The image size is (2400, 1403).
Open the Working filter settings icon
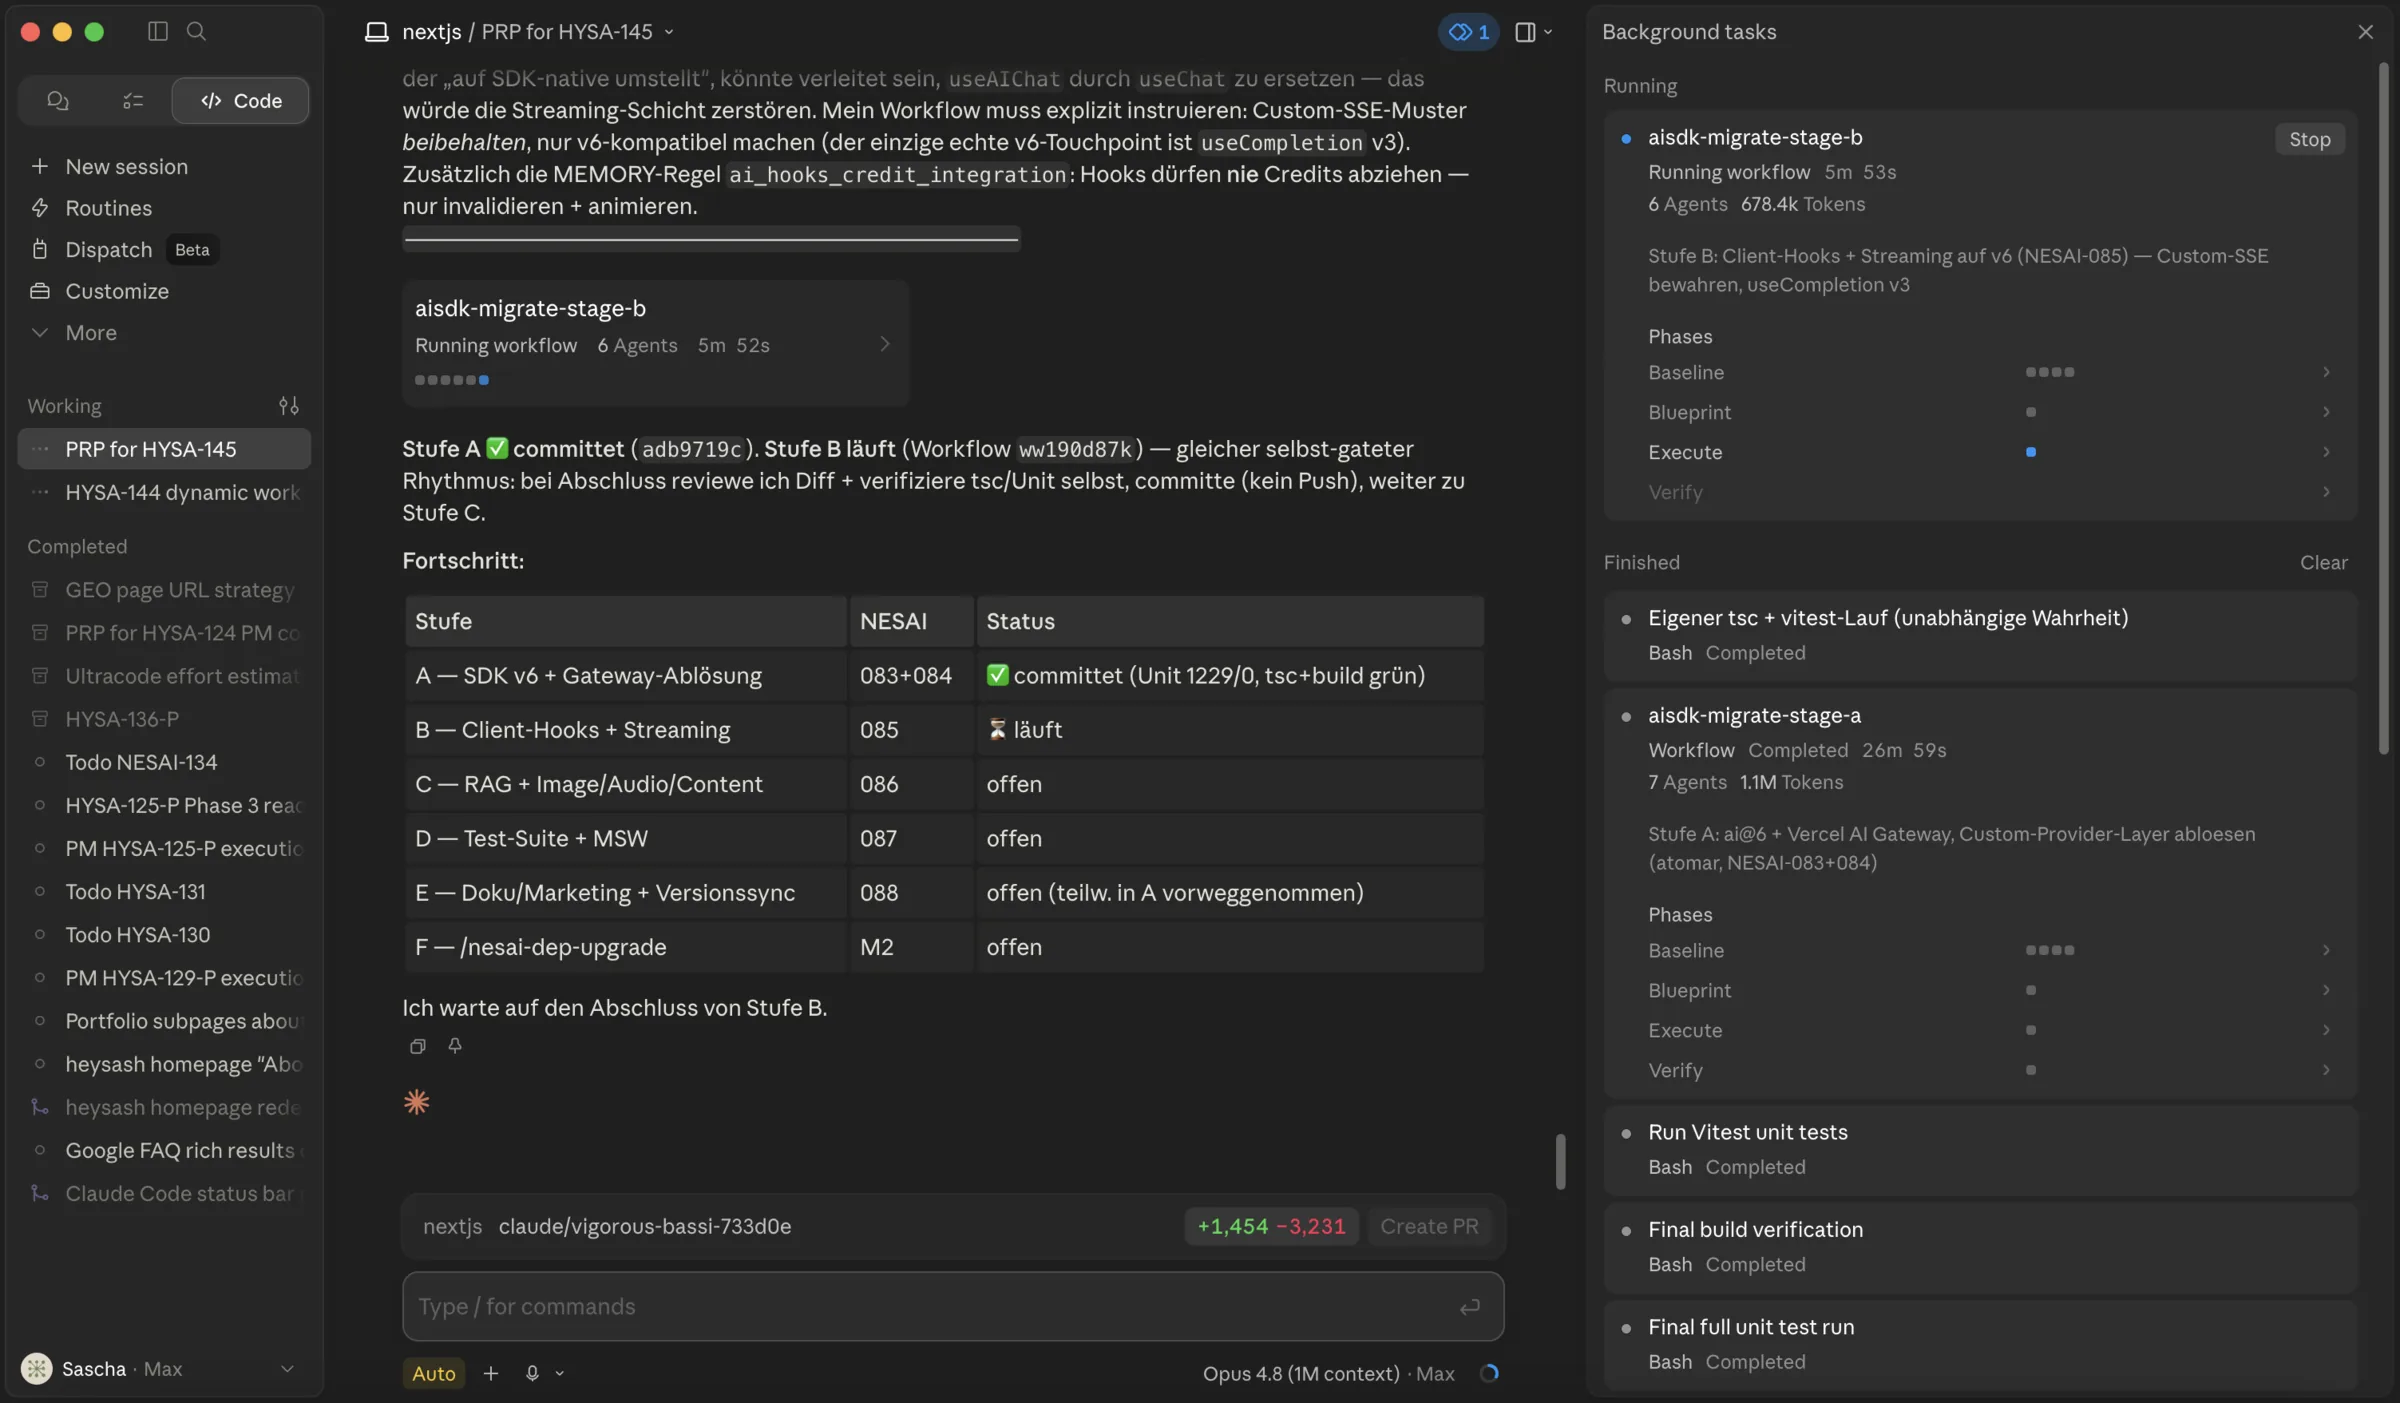point(288,405)
